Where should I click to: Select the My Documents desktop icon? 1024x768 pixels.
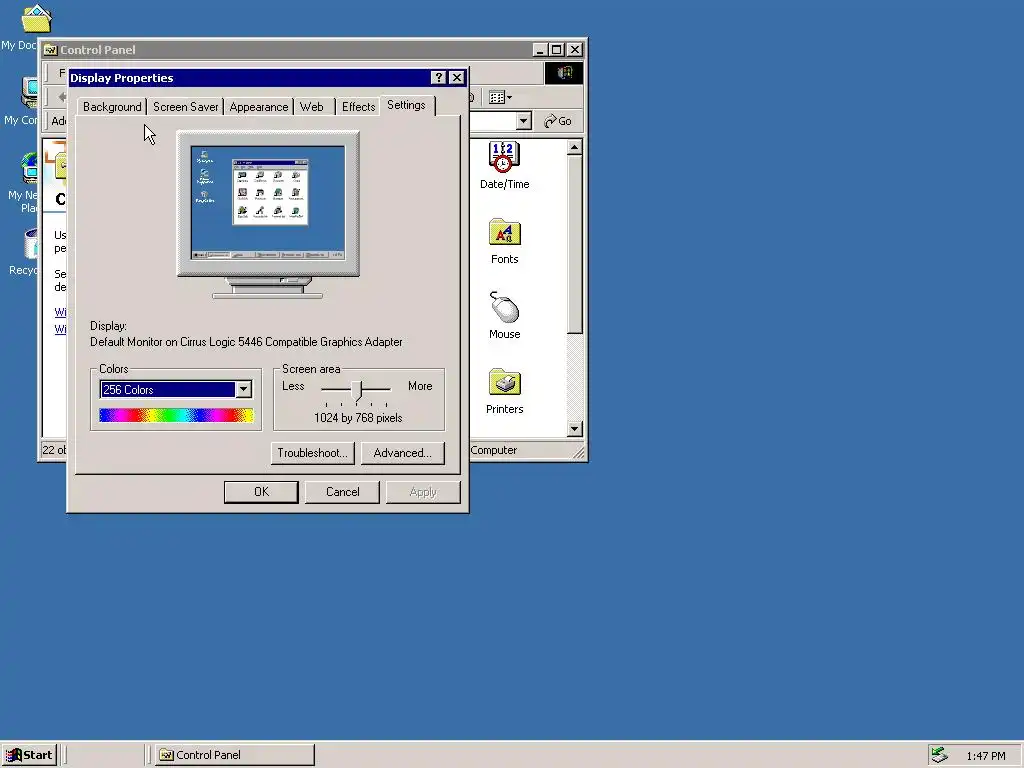pyautogui.click(x=36, y=19)
